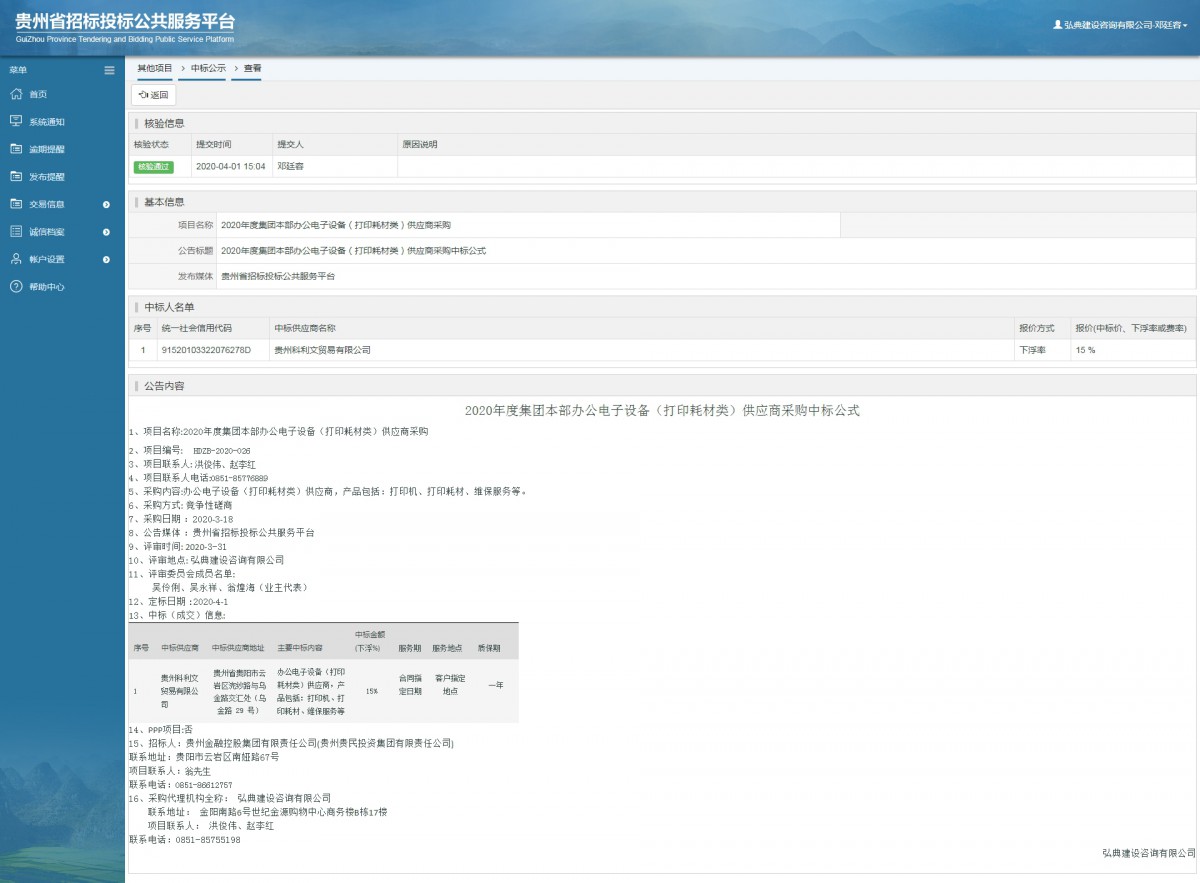This screenshot has width=1200, height=883.
Task: Click the 帐户设置 person icon
Action: [x=15, y=259]
